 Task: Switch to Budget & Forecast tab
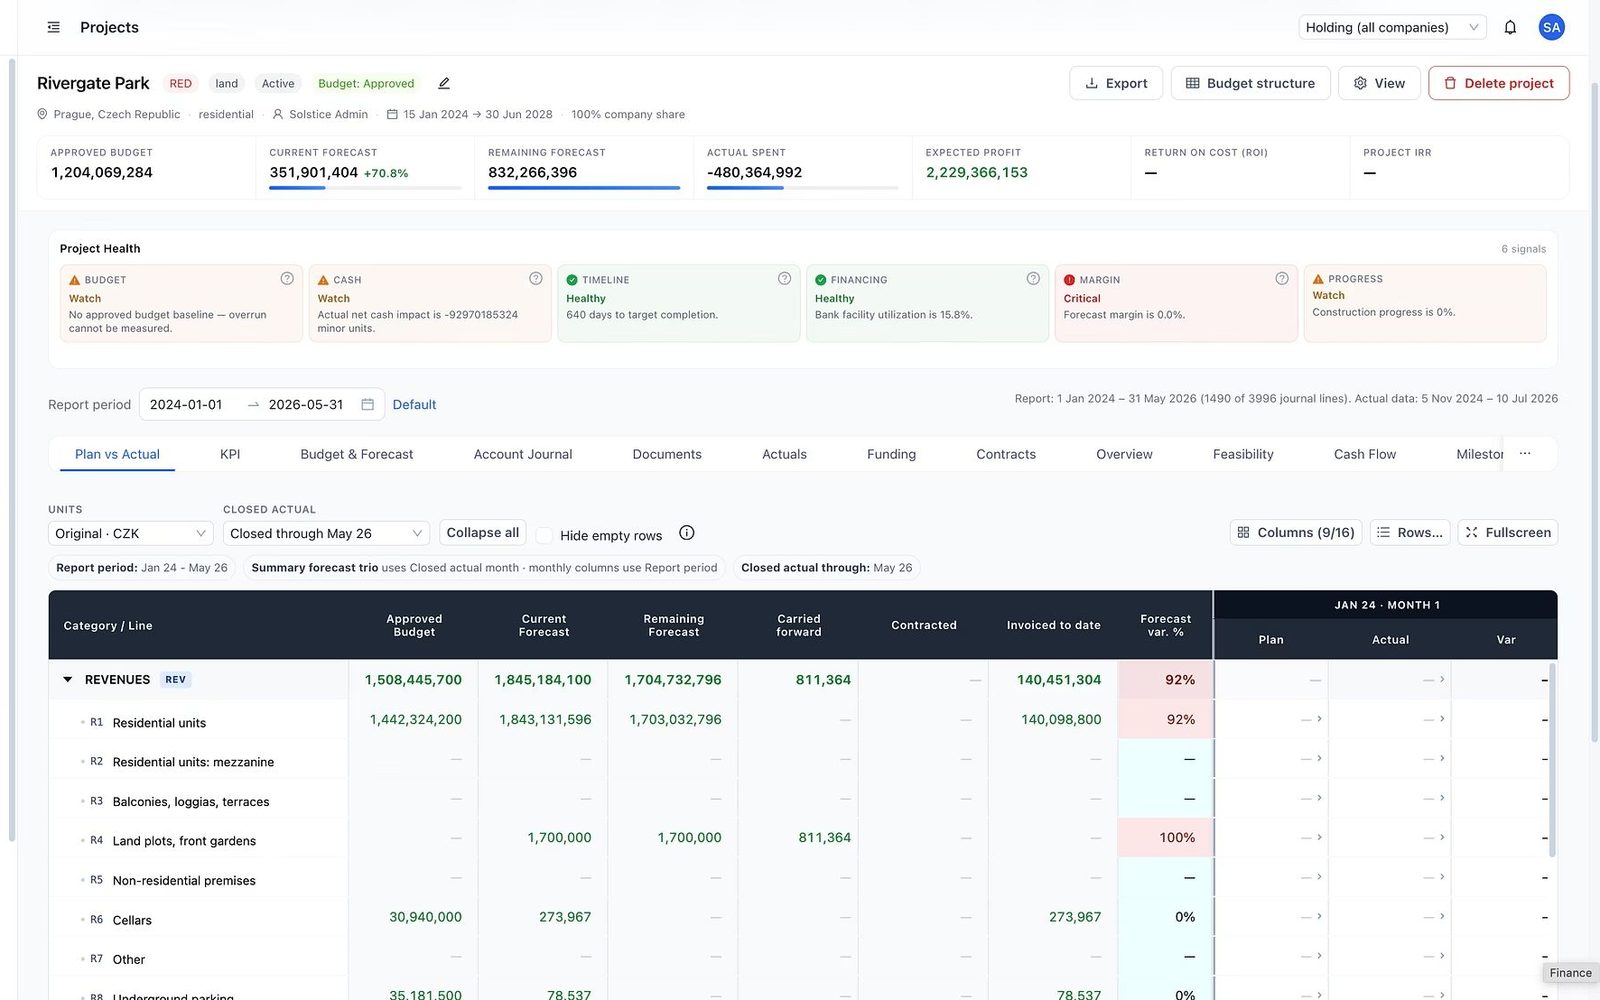(357, 454)
